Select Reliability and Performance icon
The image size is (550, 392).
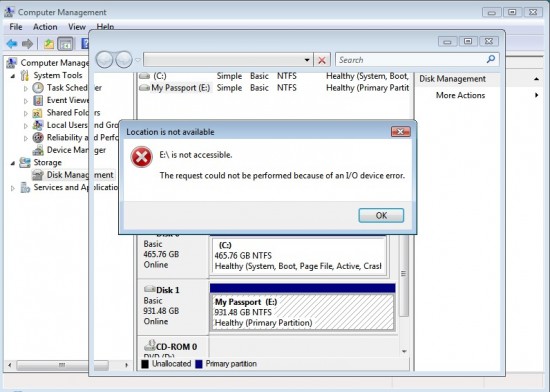38,137
